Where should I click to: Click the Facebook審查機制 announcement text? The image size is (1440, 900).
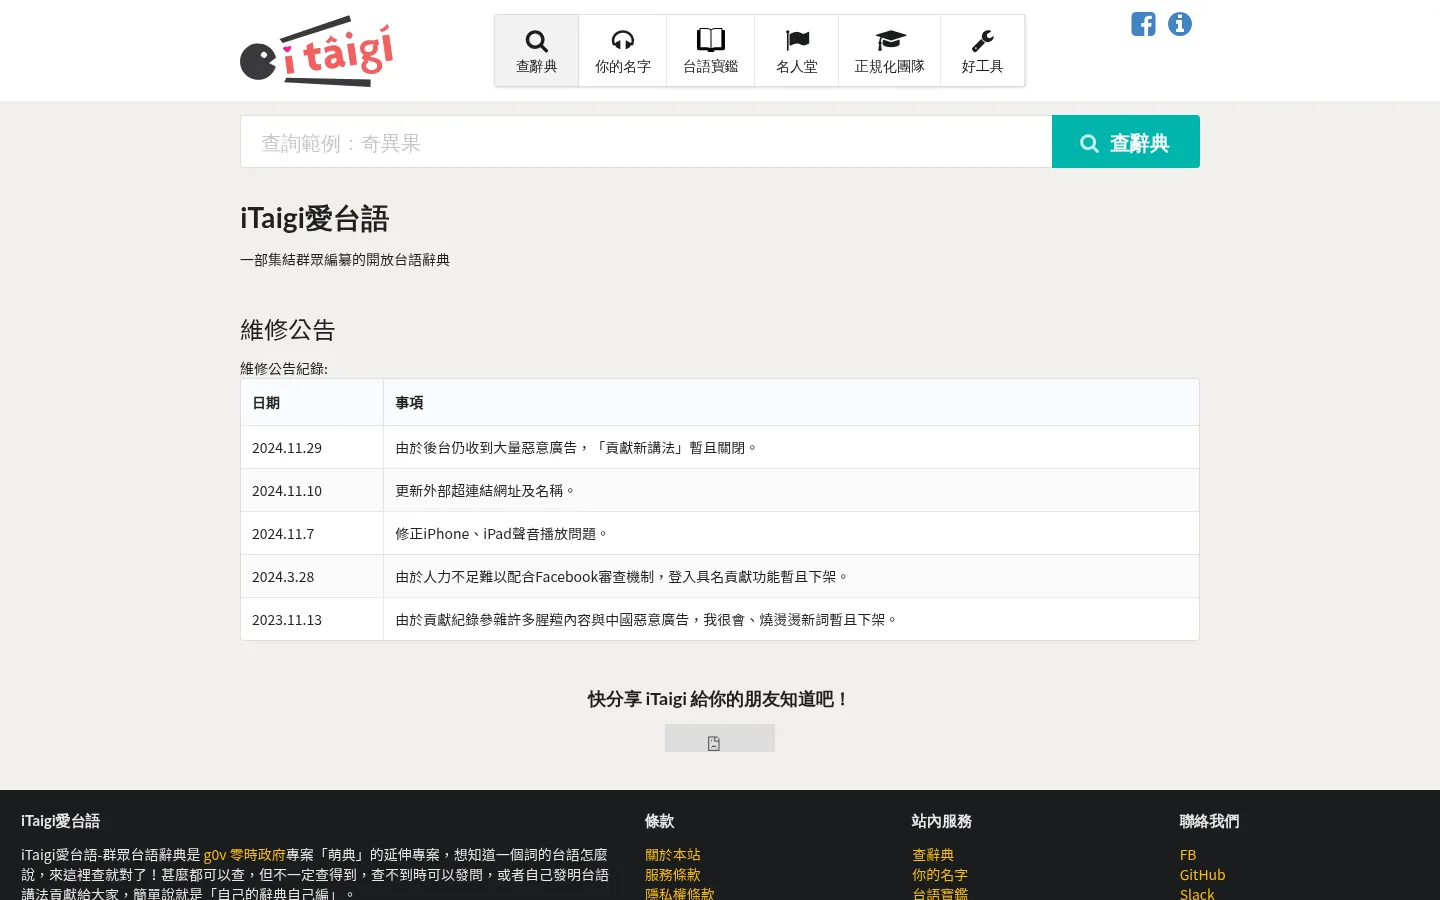[622, 577]
